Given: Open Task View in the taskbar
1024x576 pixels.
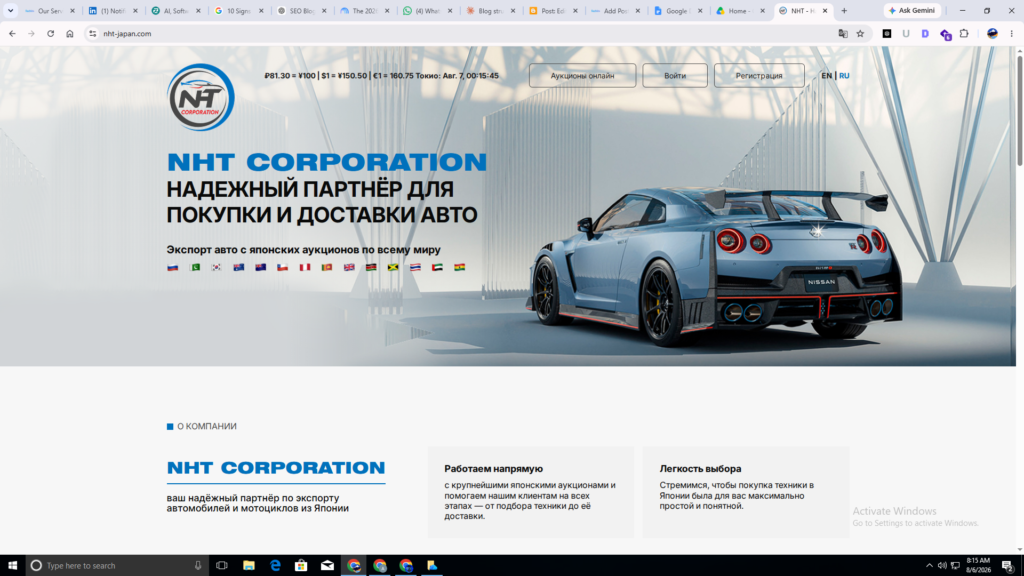Looking at the screenshot, I should (x=222, y=566).
